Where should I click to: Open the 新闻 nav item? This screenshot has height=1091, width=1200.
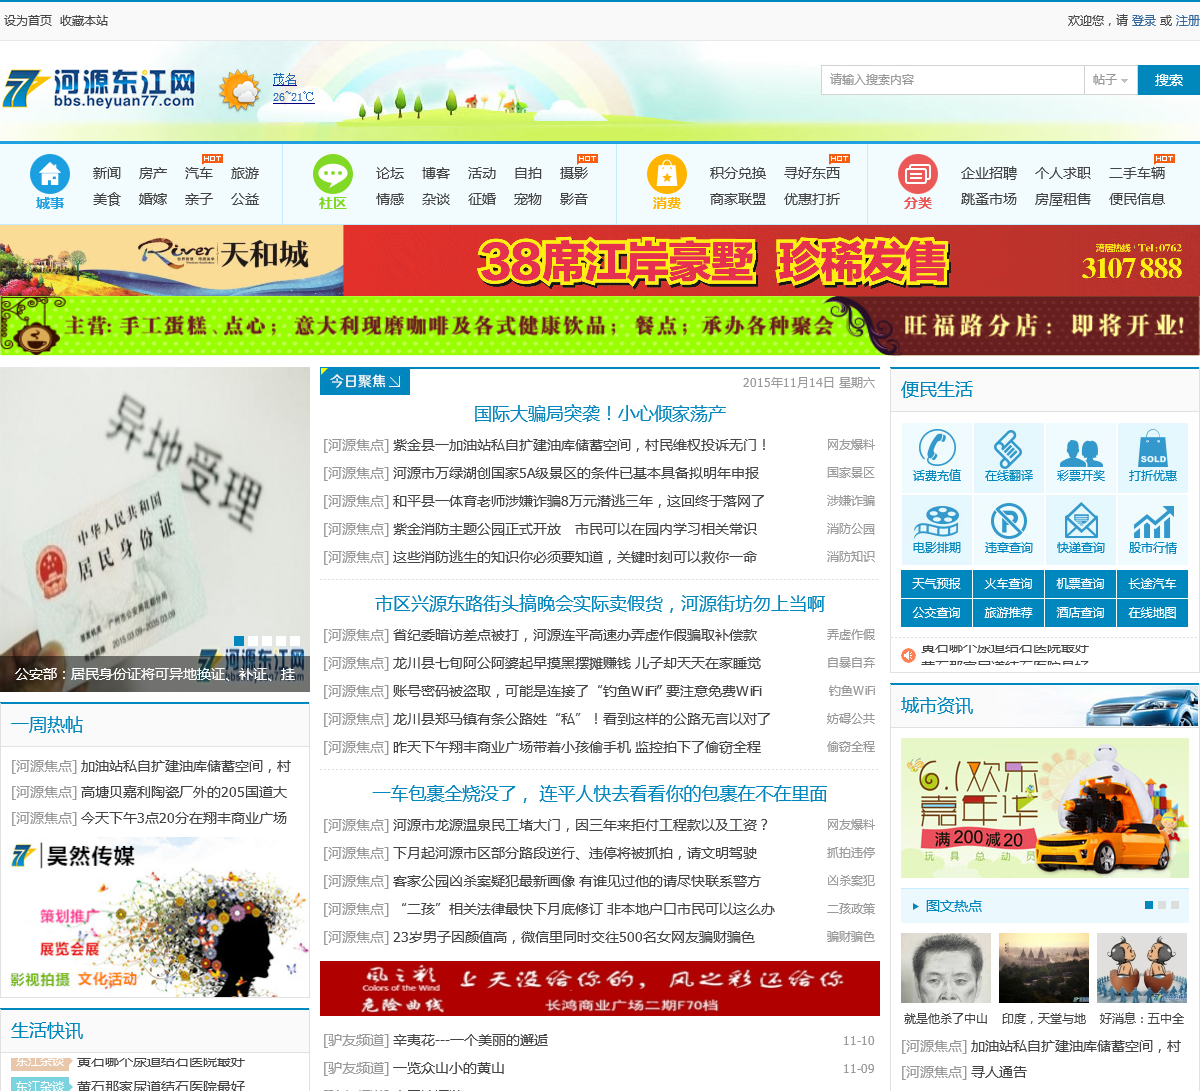point(107,173)
